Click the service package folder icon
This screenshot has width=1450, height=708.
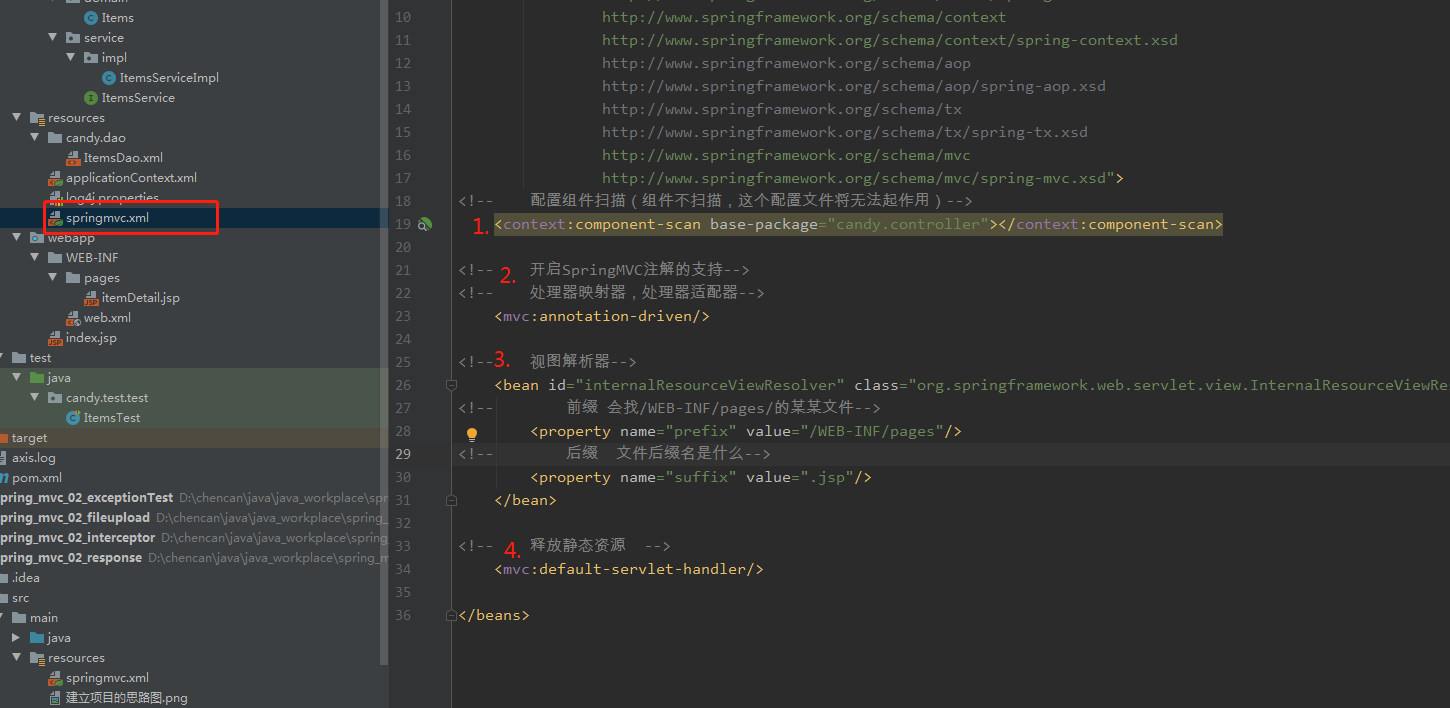73,38
